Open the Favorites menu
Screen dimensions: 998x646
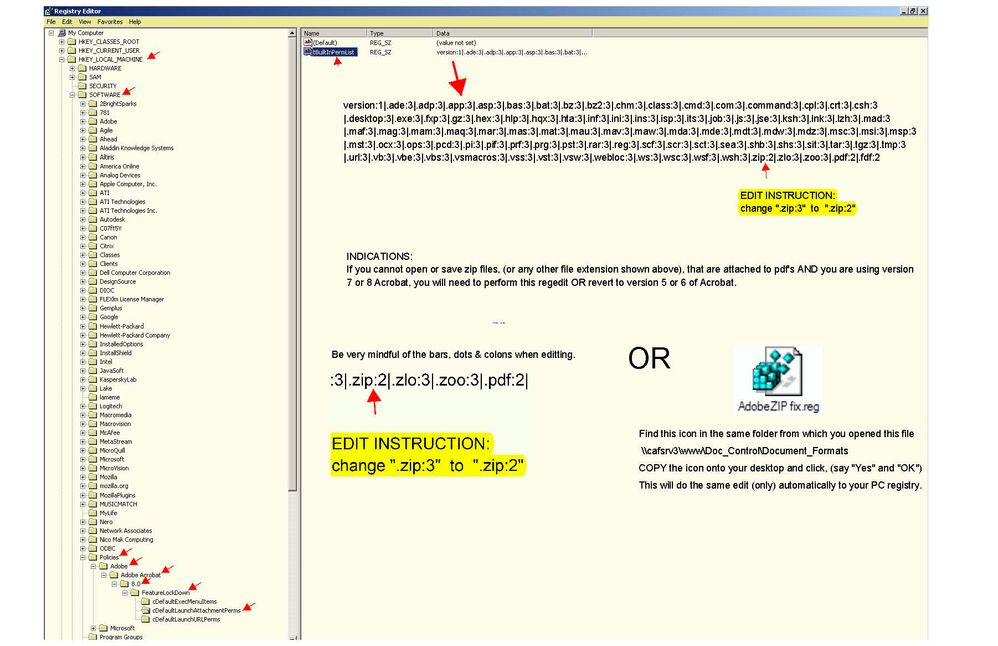tap(110, 21)
